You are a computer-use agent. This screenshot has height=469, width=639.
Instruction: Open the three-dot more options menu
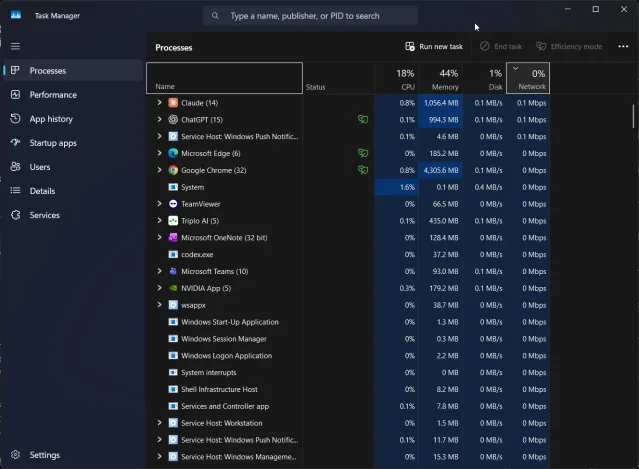(x=623, y=46)
